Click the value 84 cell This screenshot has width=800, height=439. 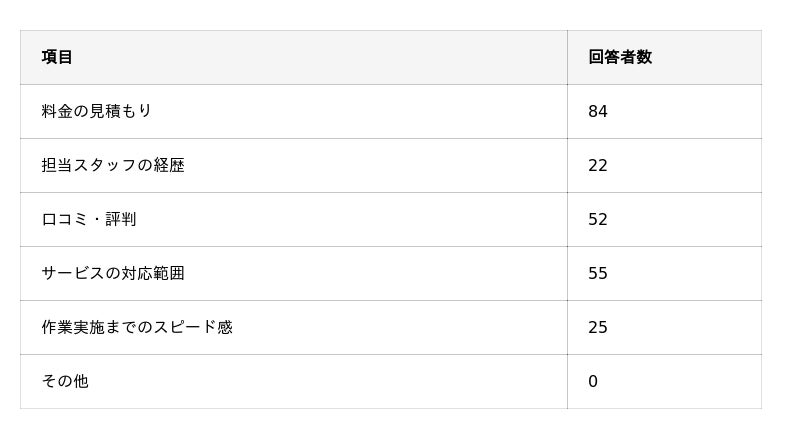[x=598, y=111]
